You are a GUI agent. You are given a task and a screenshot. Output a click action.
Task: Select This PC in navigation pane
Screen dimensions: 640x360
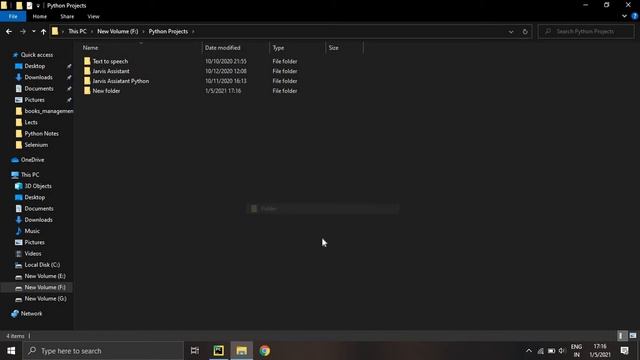pyautogui.click(x=30, y=175)
